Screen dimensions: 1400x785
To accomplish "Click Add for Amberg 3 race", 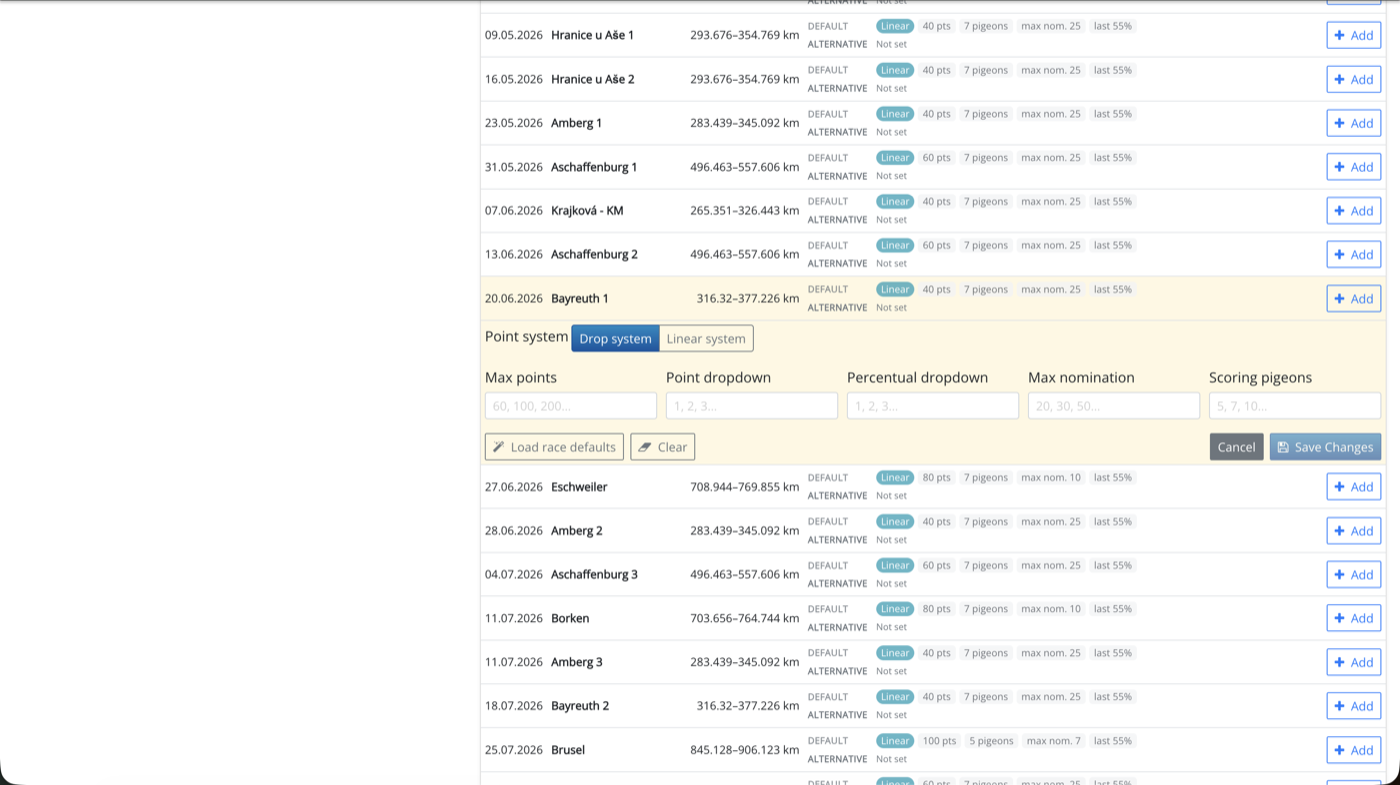I will tap(1353, 662).
